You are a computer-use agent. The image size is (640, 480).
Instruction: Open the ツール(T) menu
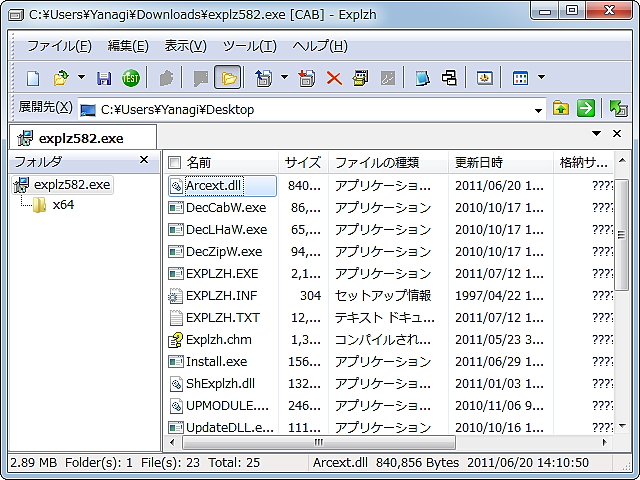coord(249,46)
